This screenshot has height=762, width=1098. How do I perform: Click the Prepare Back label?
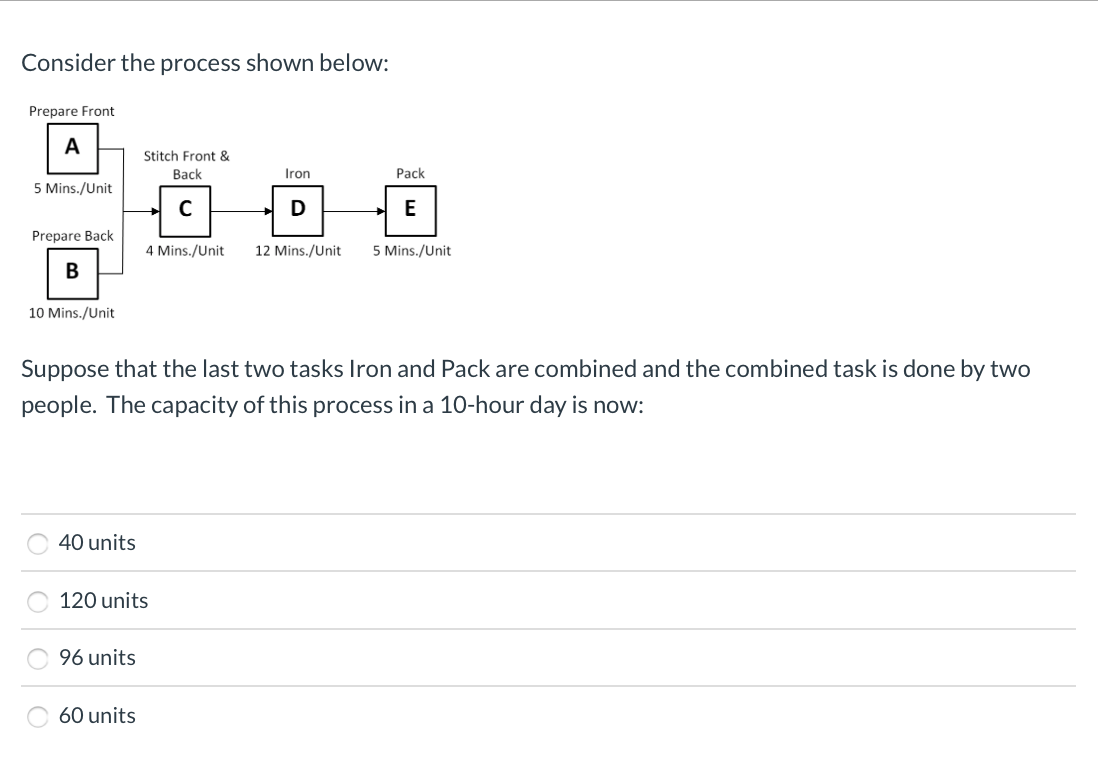72,236
